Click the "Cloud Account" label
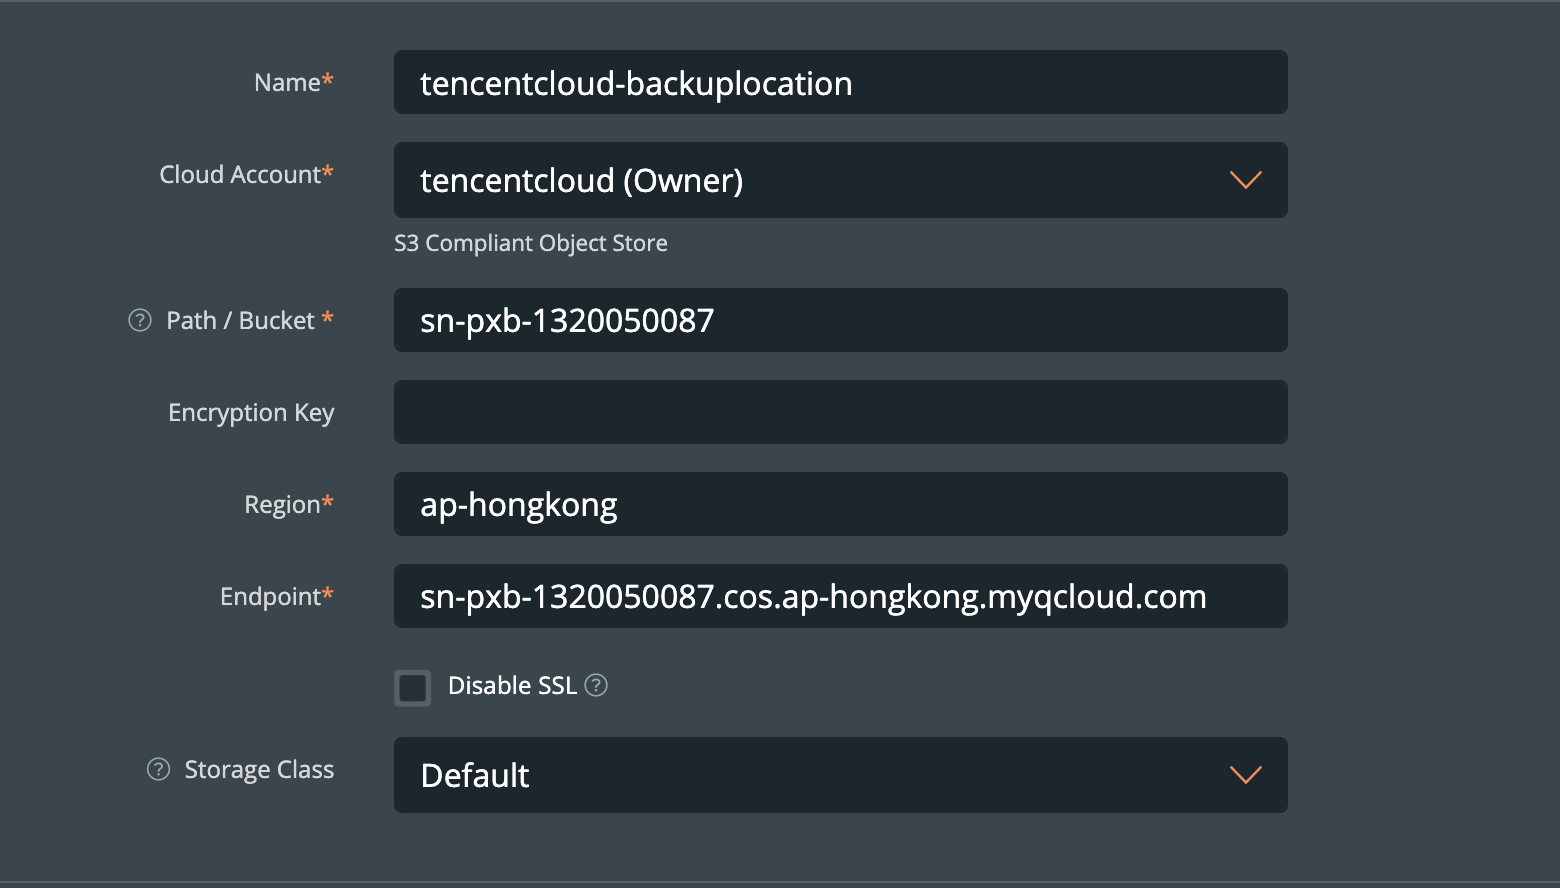The image size is (1560, 888). (x=240, y=175)
